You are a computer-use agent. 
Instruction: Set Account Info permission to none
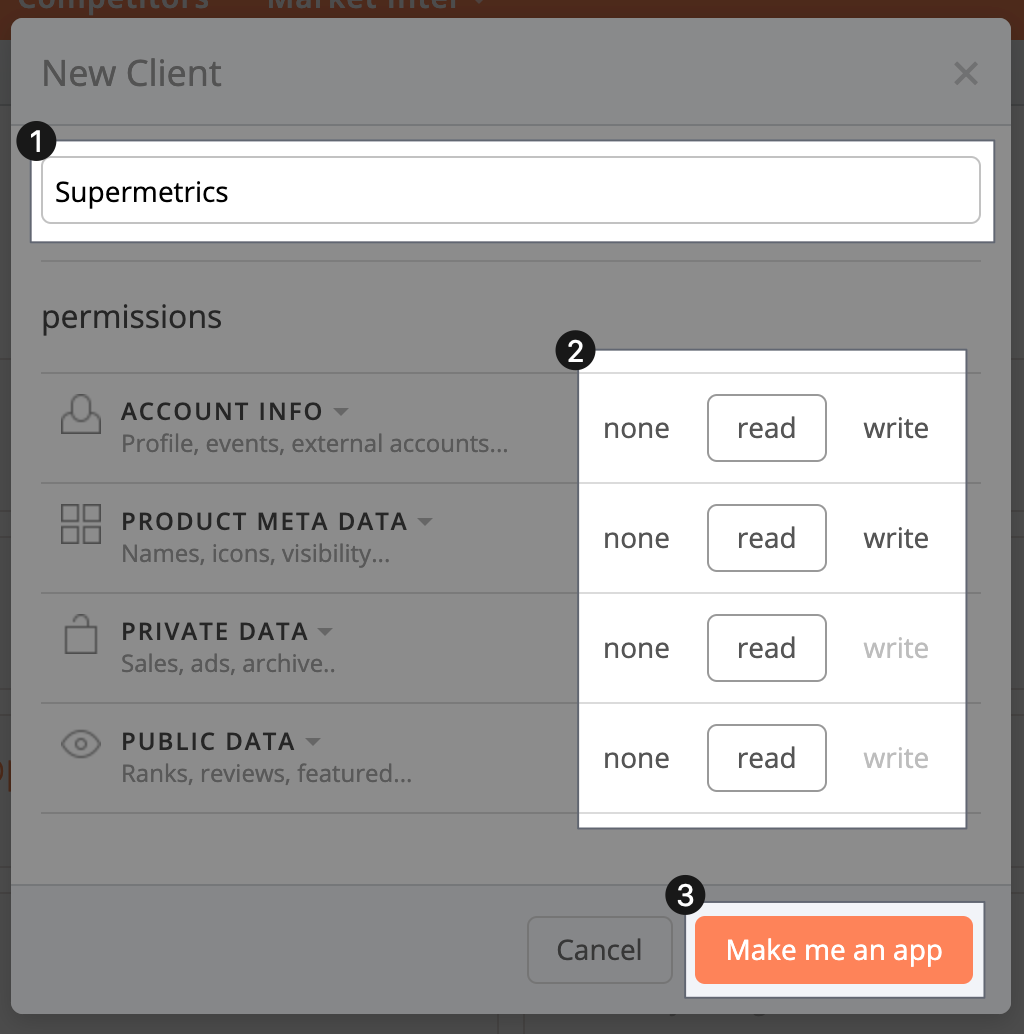coord(636,429)
